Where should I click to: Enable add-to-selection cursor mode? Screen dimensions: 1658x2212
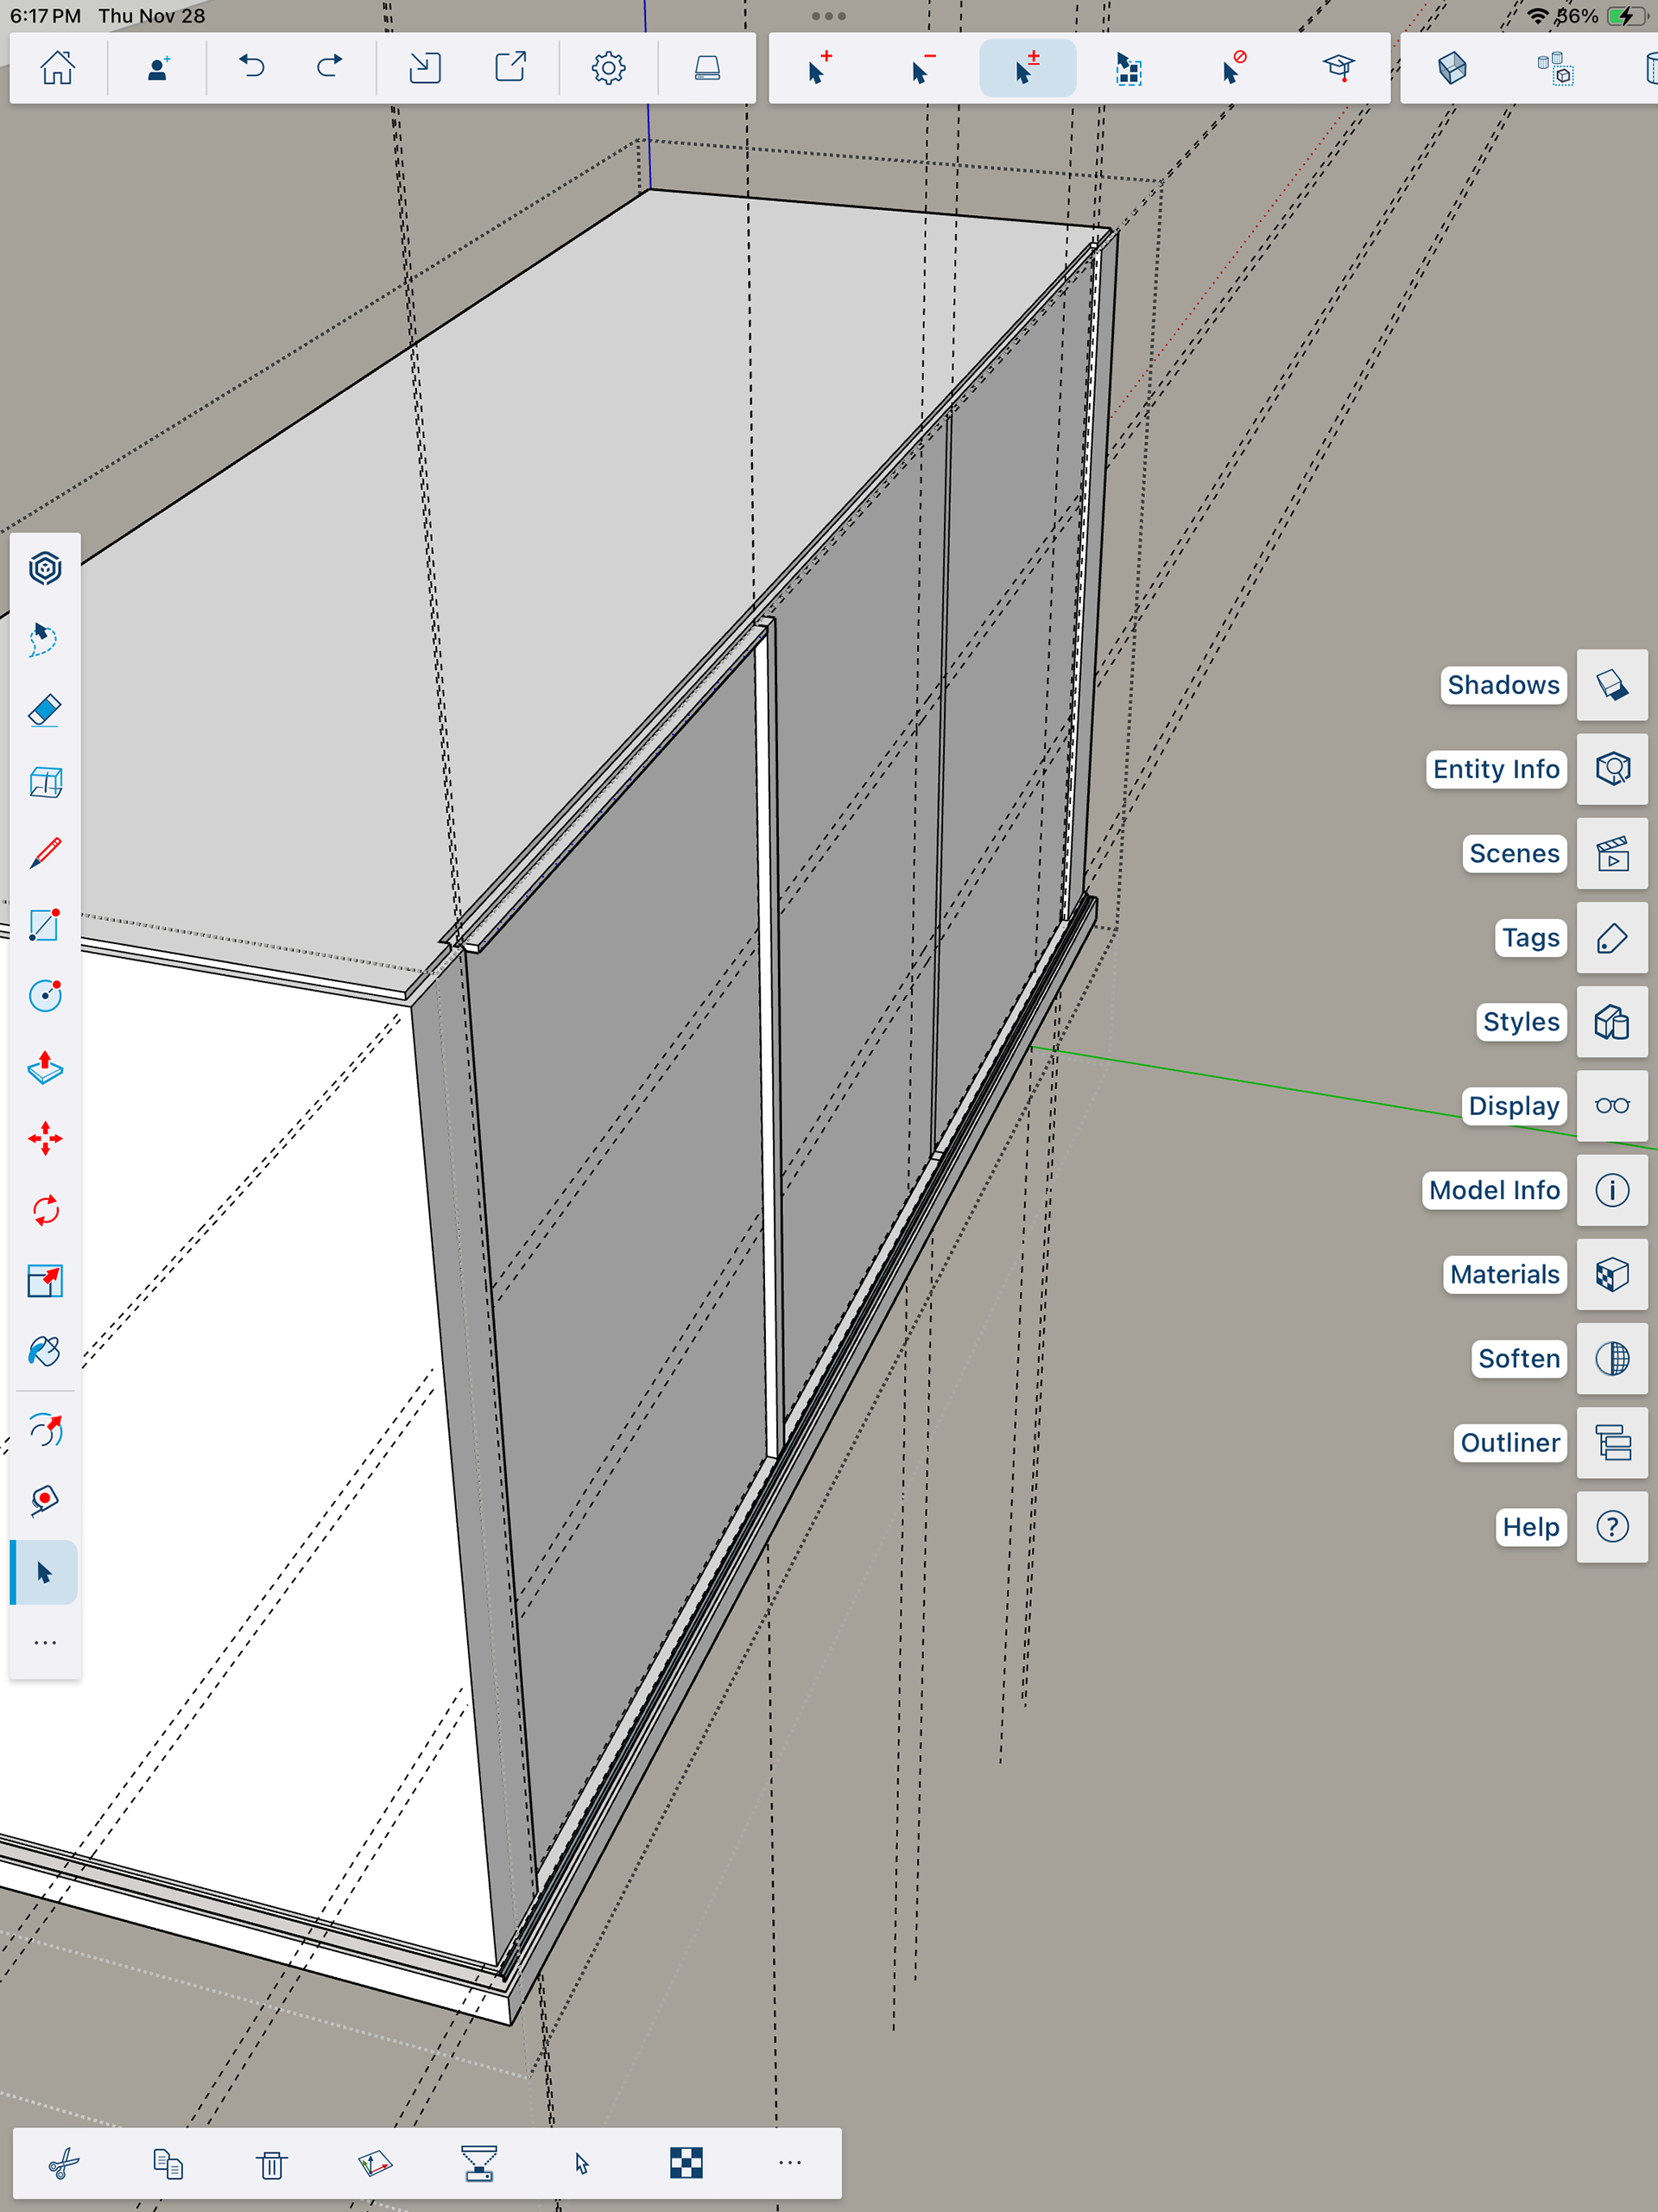coord(819,68)
